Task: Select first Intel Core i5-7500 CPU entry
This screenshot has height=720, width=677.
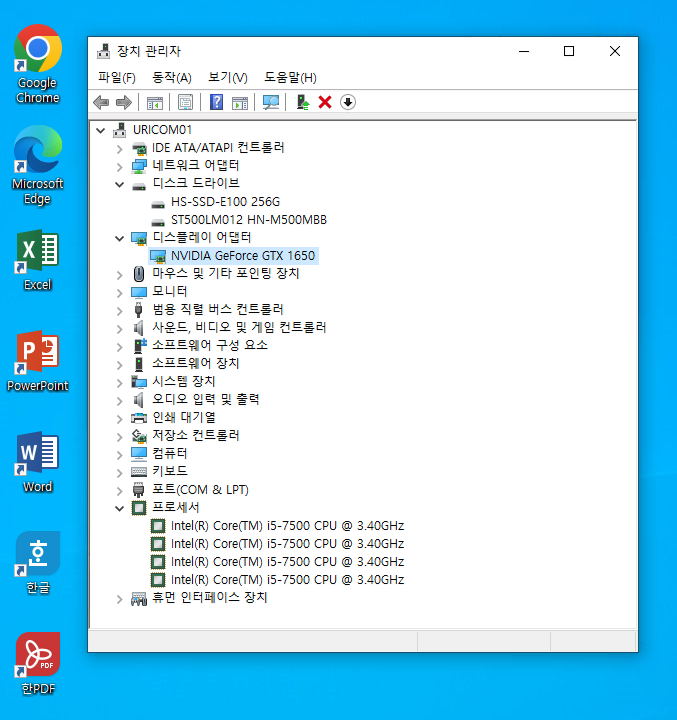Action: click(x=288, y=526)
